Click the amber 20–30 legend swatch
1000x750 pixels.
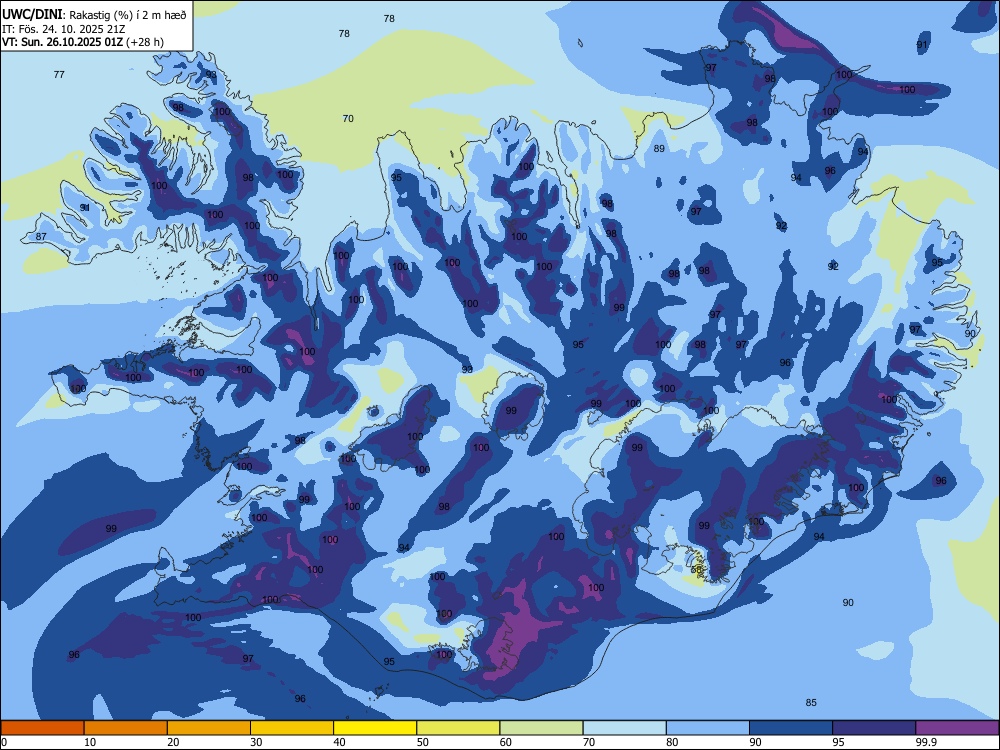[209, 728]
